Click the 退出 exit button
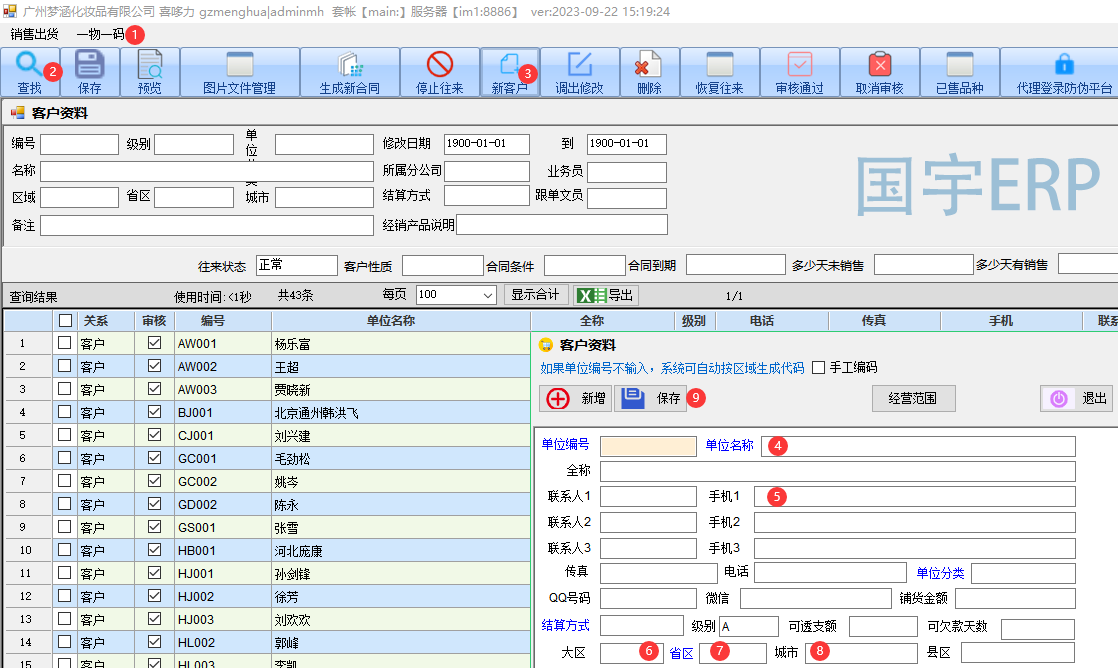The width and height of the screenshot is (1118, 668). click(x=1076, y=399)
